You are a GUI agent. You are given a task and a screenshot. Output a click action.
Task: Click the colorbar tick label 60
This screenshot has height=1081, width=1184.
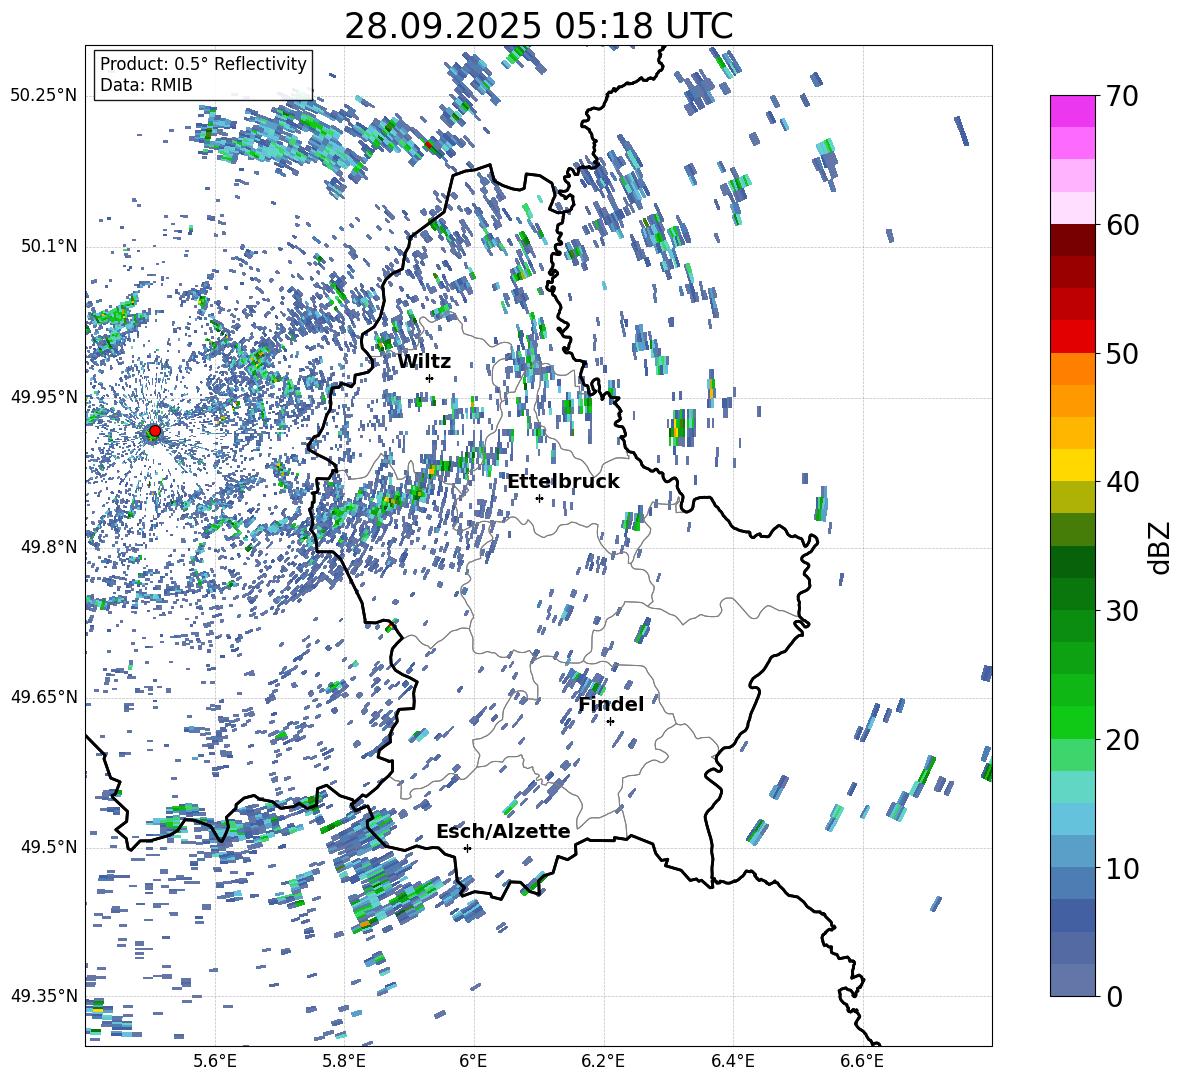click(1121, 225)
